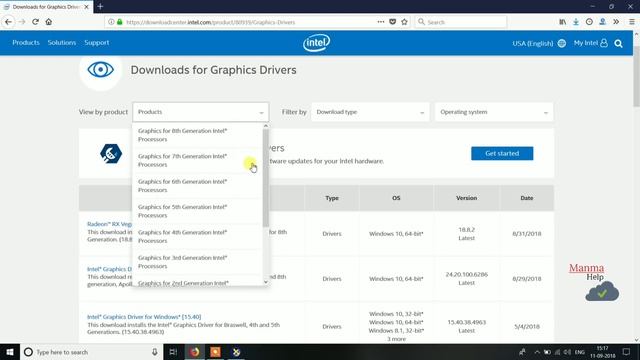Viewport: 640px width, 360px height.
Task: Open the Solutions menu
Action: [62, 42]
